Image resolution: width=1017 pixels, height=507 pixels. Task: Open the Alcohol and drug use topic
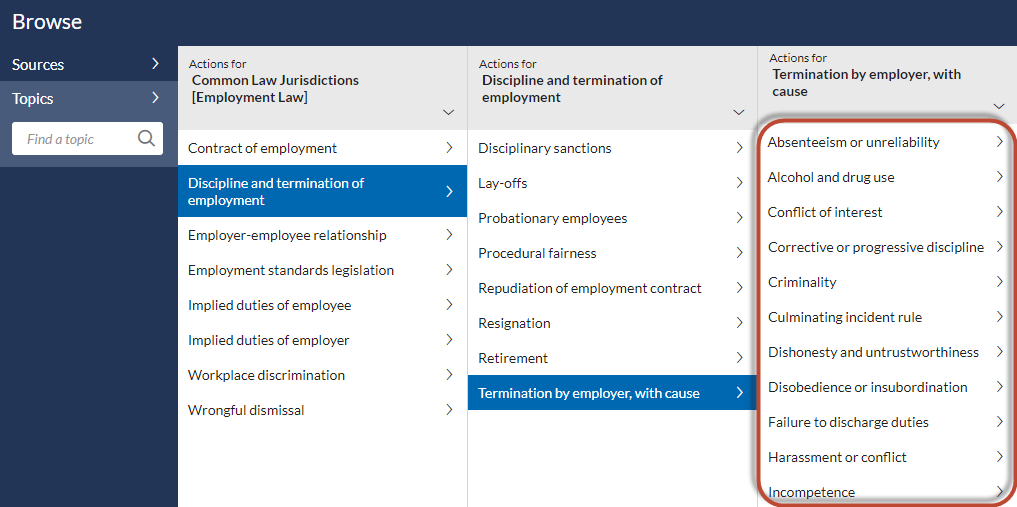click(886, 177)
